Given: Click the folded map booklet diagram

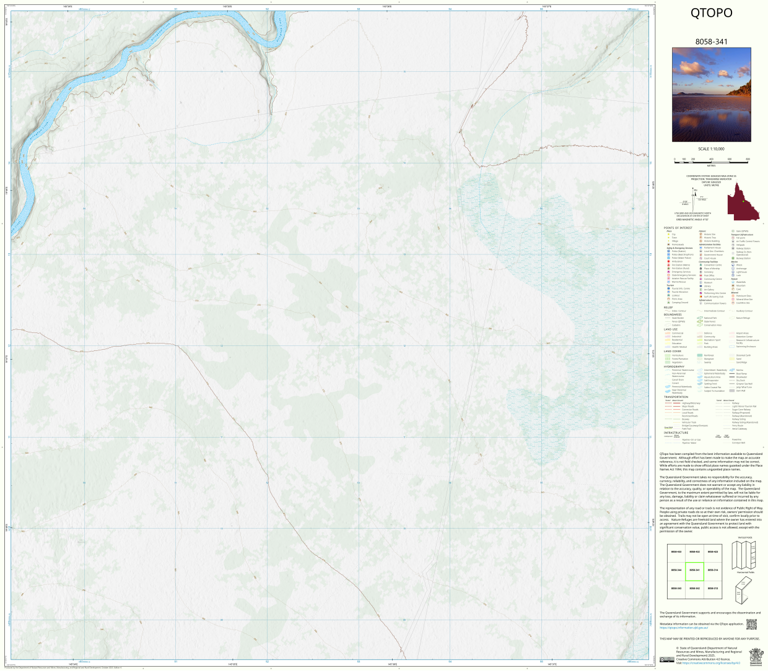Looking at the screenshot, I should 744,590.
